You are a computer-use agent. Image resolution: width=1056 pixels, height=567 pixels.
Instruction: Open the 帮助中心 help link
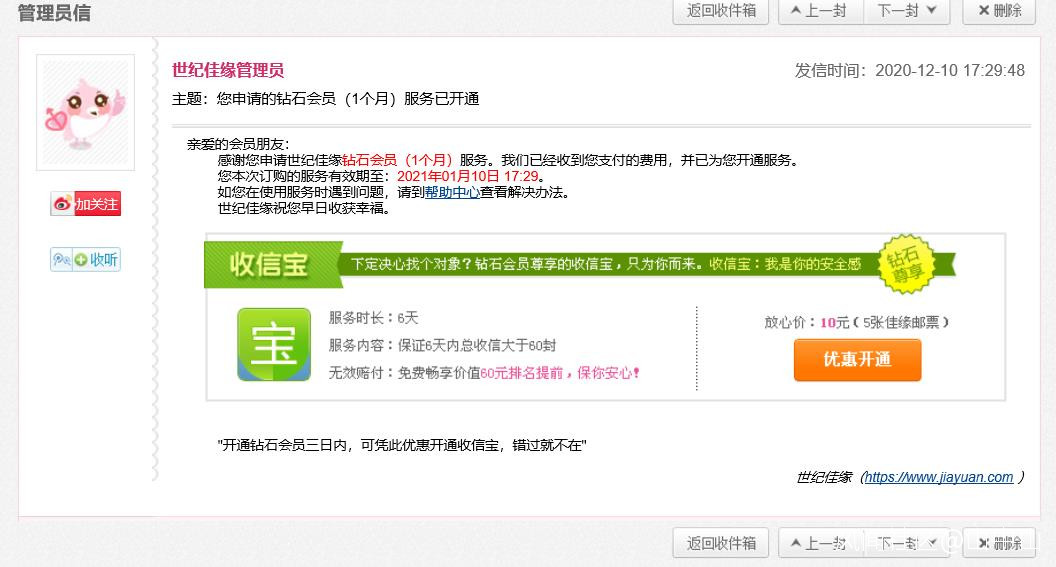[452, 193]
